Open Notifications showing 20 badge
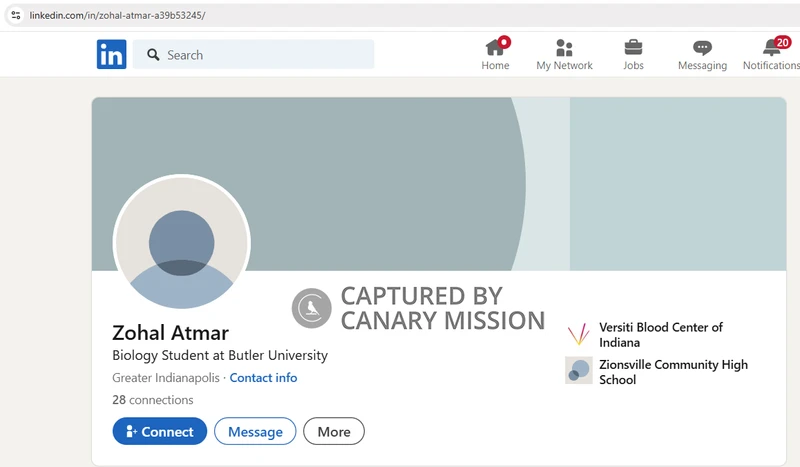Screen dimensions: 800x467 pyautogui.click(x=771, y=54)
